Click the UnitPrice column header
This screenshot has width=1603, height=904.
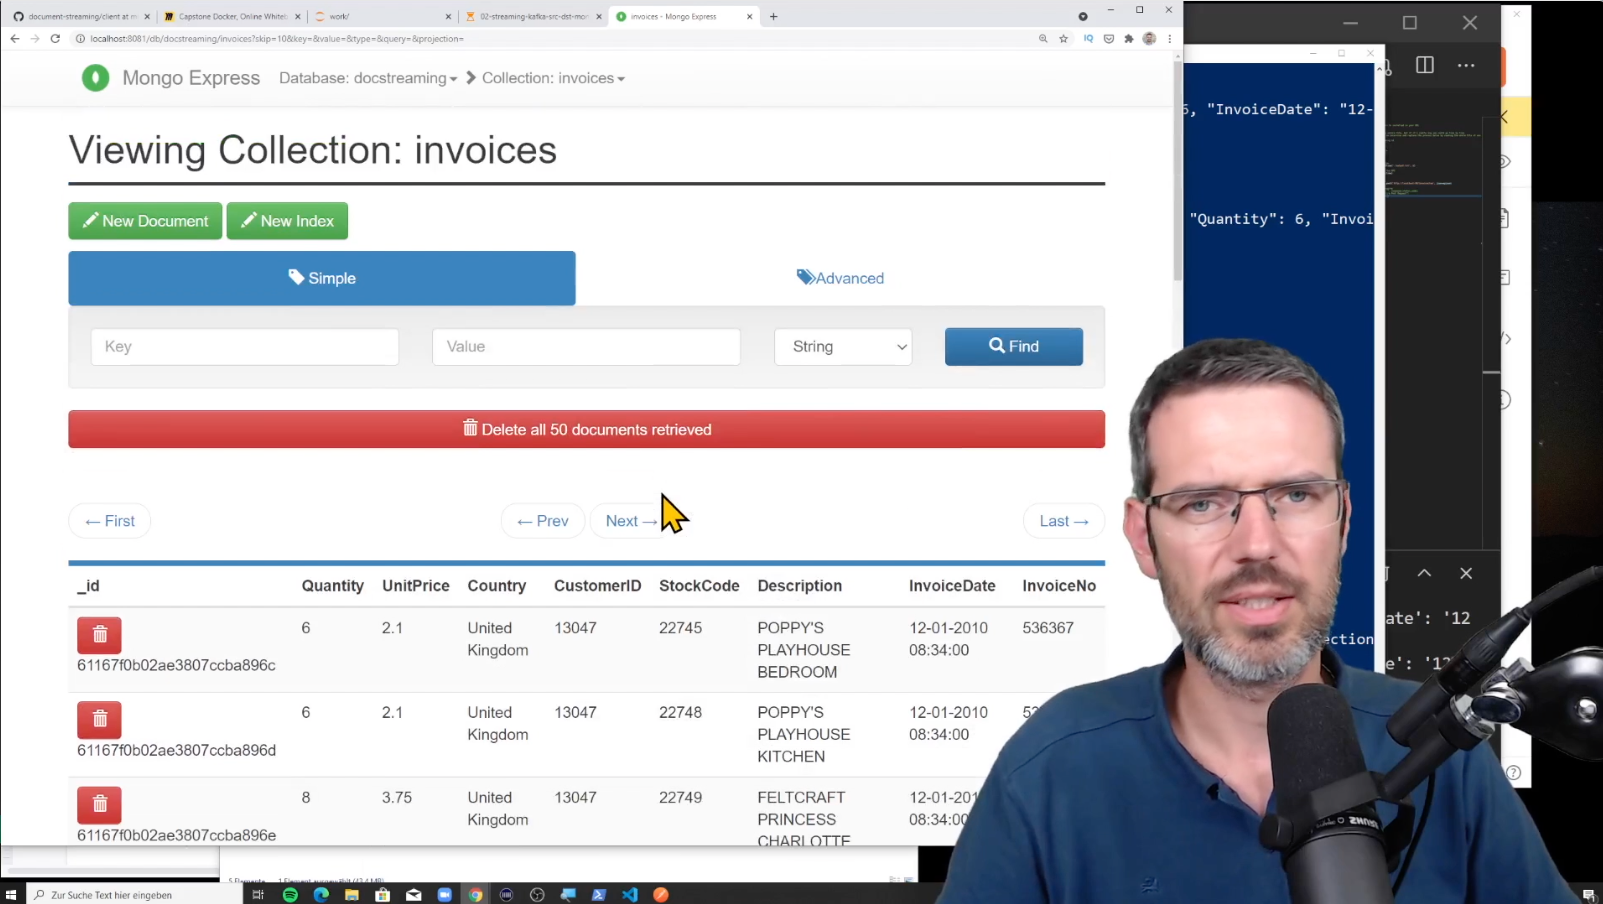pyautogui.click(x=416, y=586)
